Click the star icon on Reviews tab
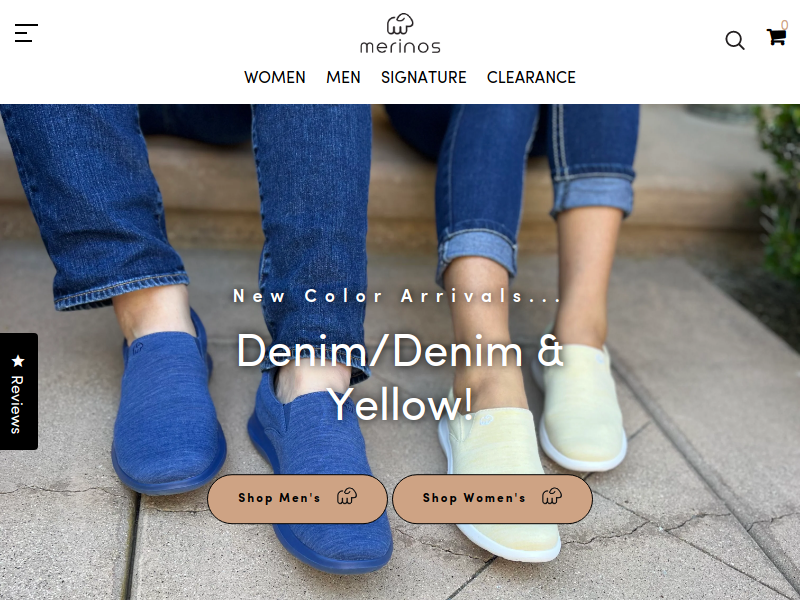The height and width of the screenshot is (600, 800). [18, 361]
